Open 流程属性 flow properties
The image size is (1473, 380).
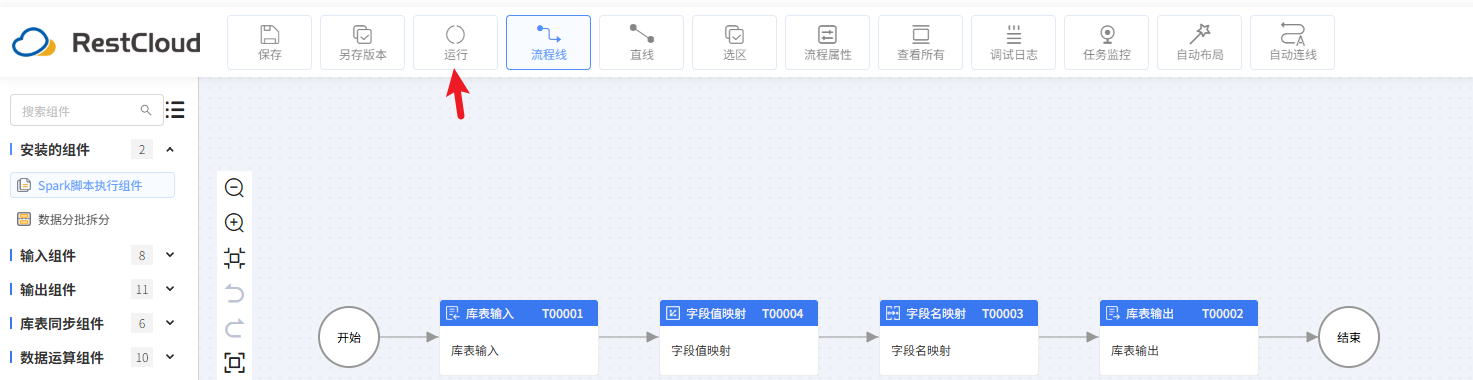pos(828,42)
